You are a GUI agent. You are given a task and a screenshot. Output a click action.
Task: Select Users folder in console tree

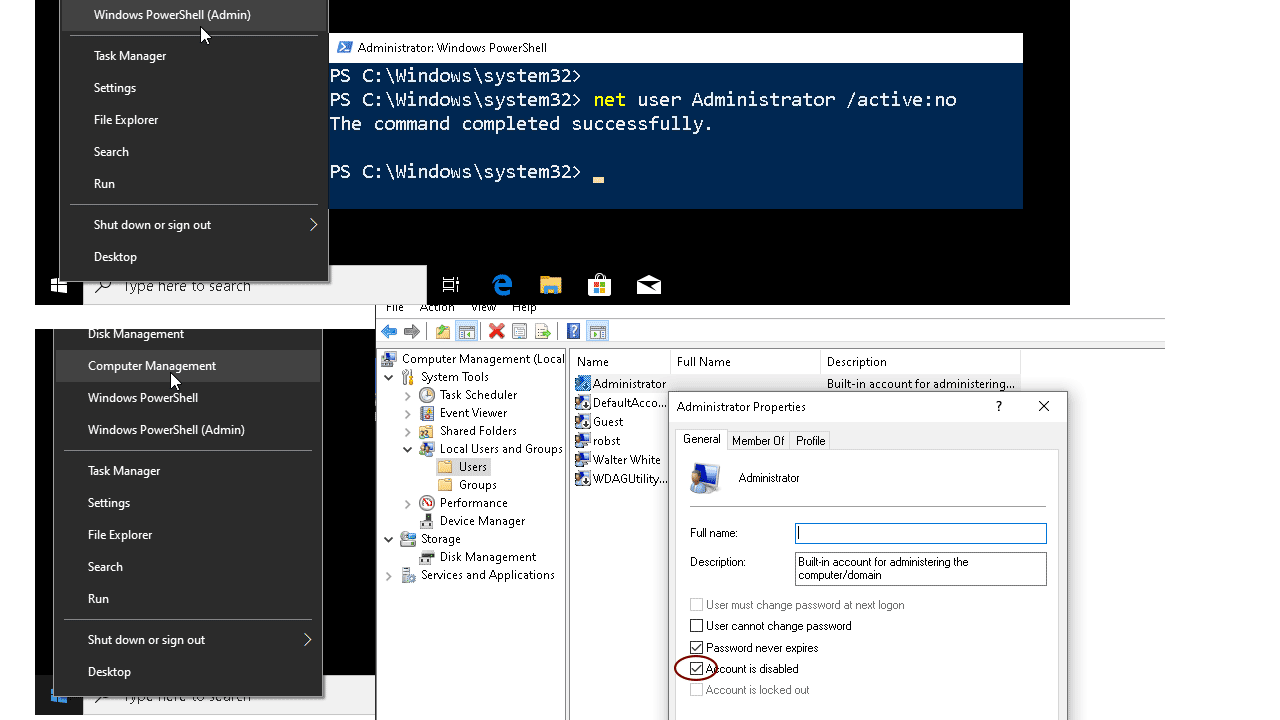463,467
